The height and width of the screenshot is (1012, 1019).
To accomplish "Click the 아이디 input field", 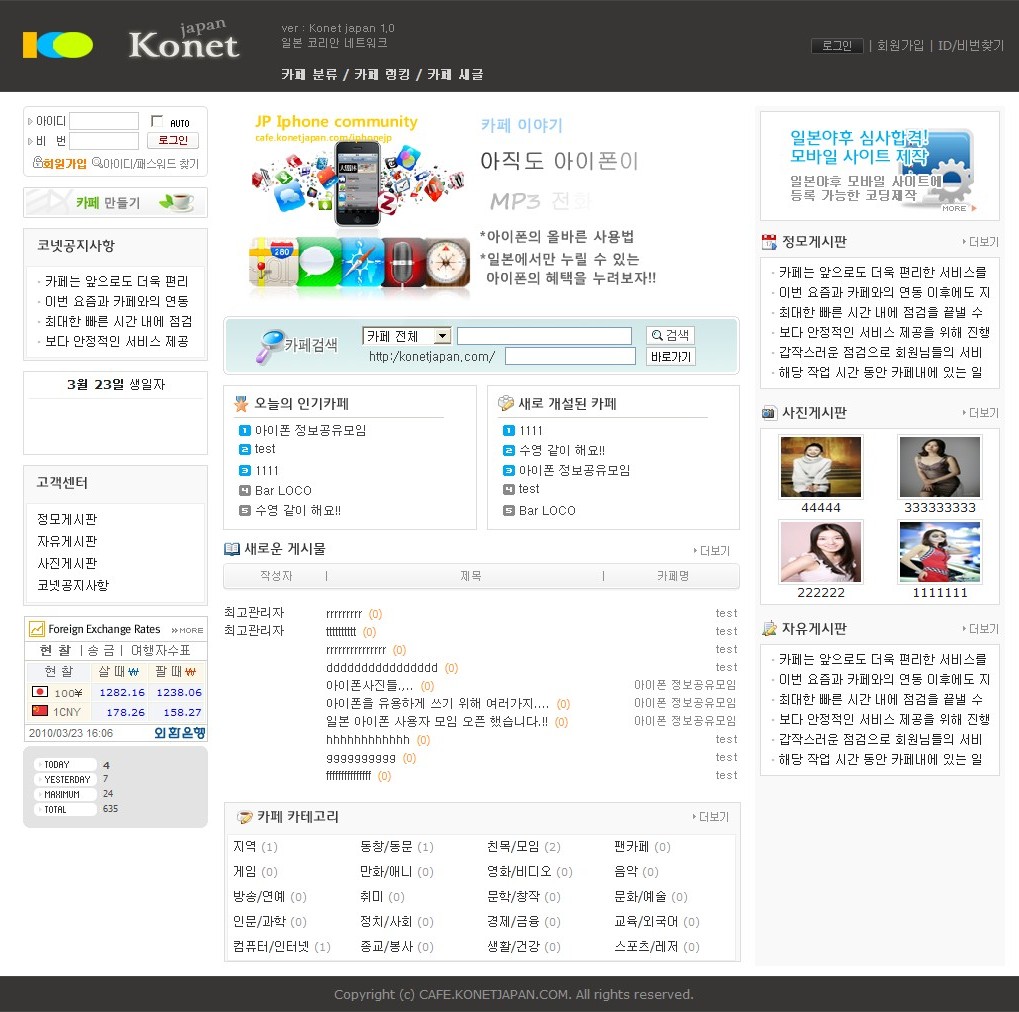I will point(104,121).
